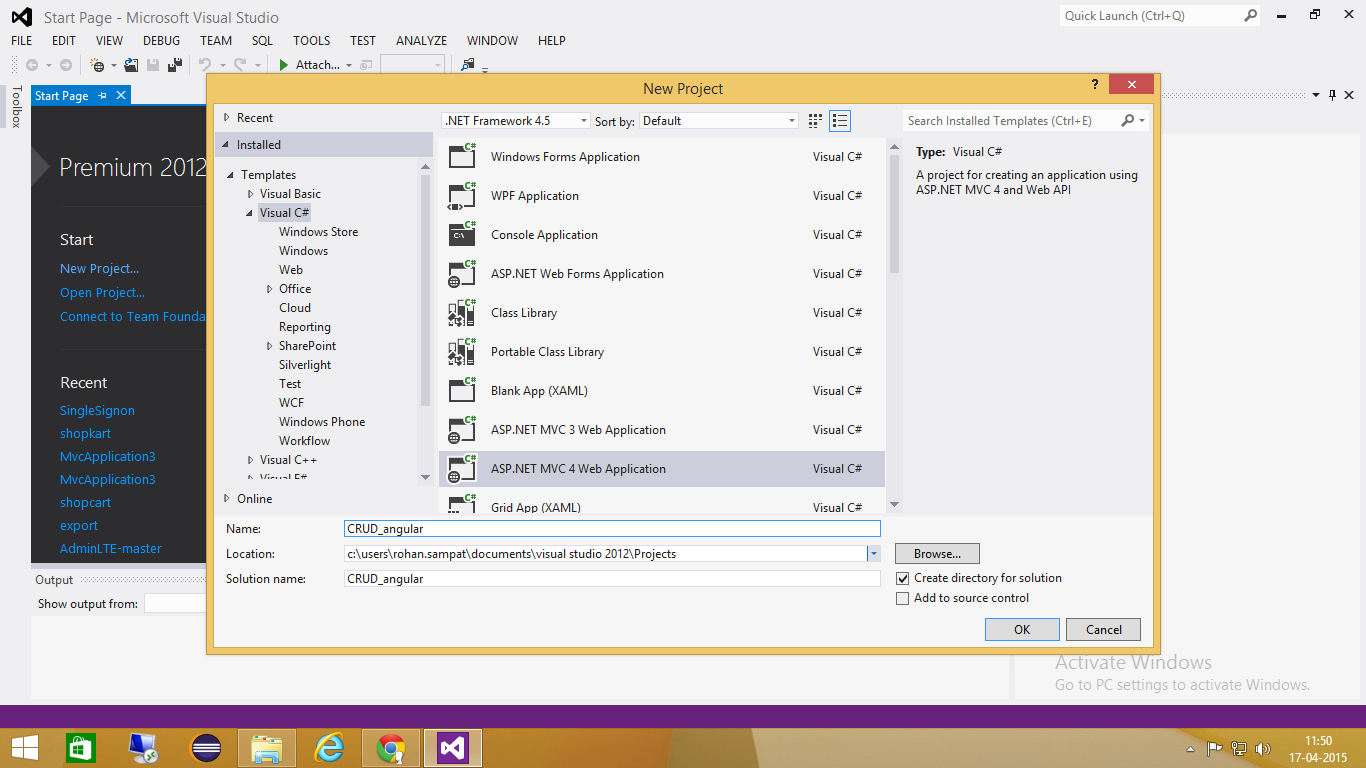This screenshot has height=768, width=1366.
Task: Select the Console Application template icon
Action: click(x=462, y=234)
